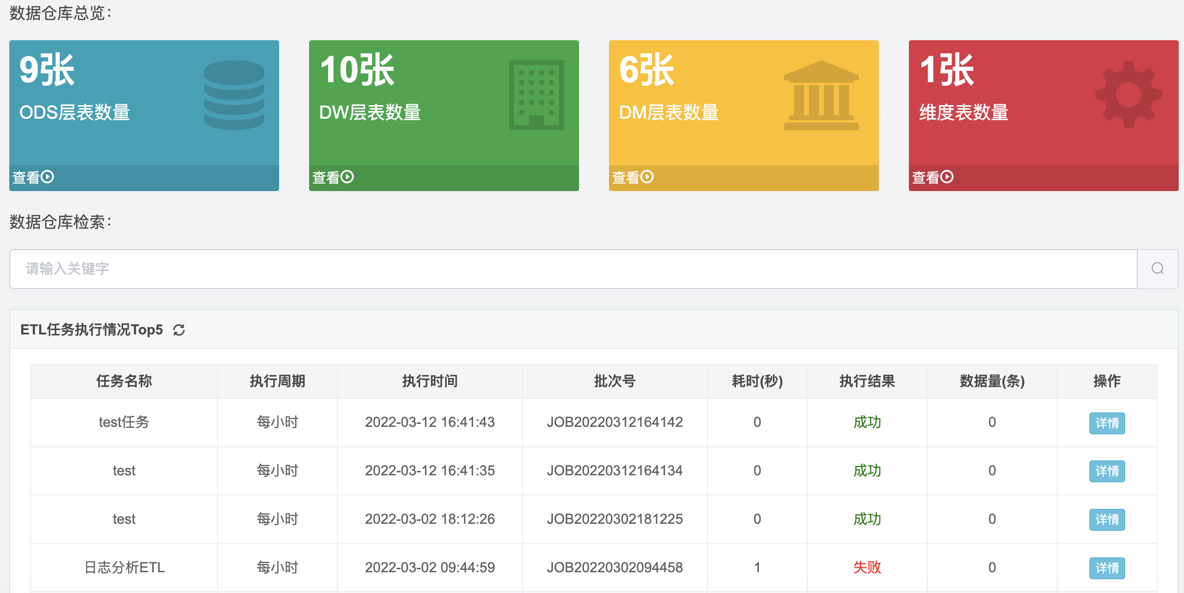This screenshot has height=593, width=1184.
Task: Click the 任务名称 column header
Action: pos(124,381)
